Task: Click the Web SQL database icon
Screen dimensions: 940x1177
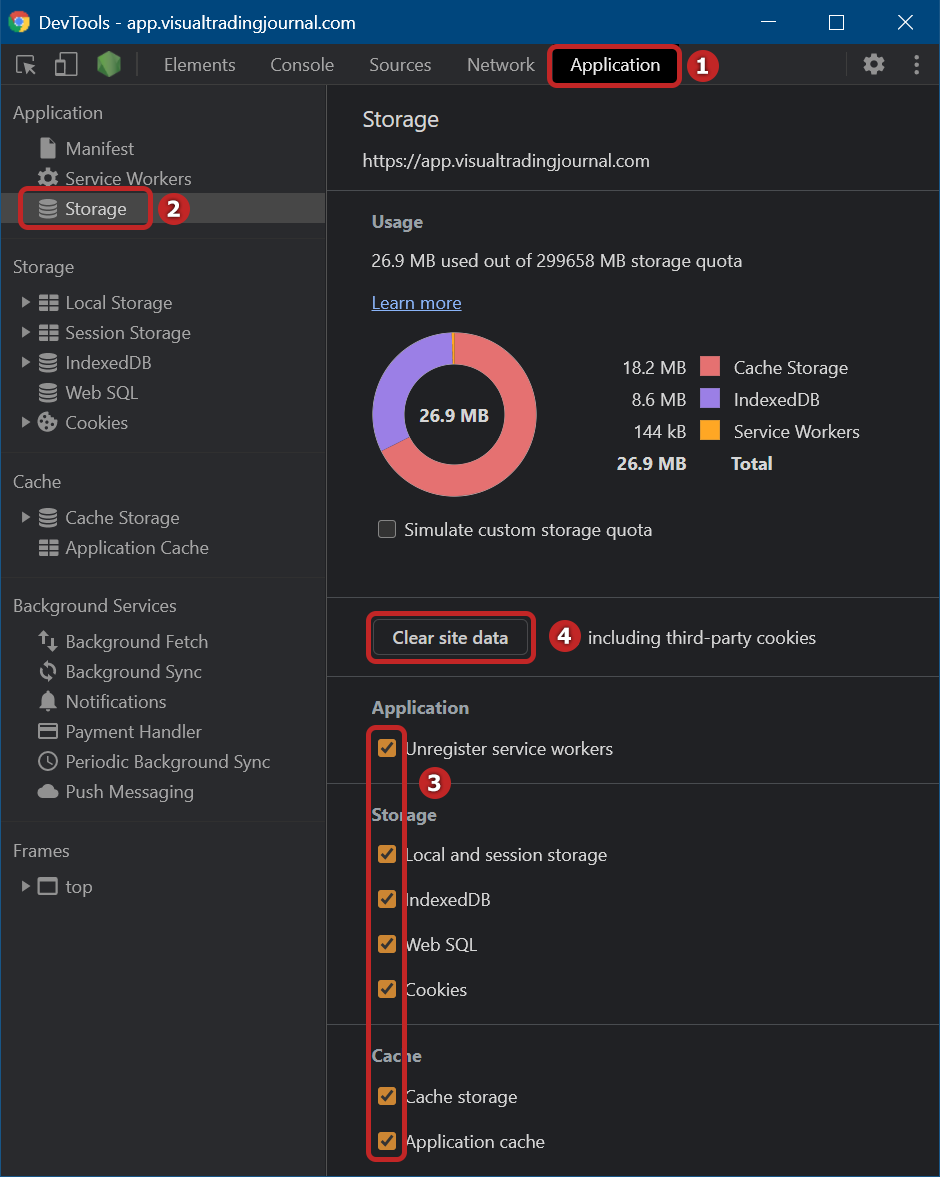Action: 48,393
